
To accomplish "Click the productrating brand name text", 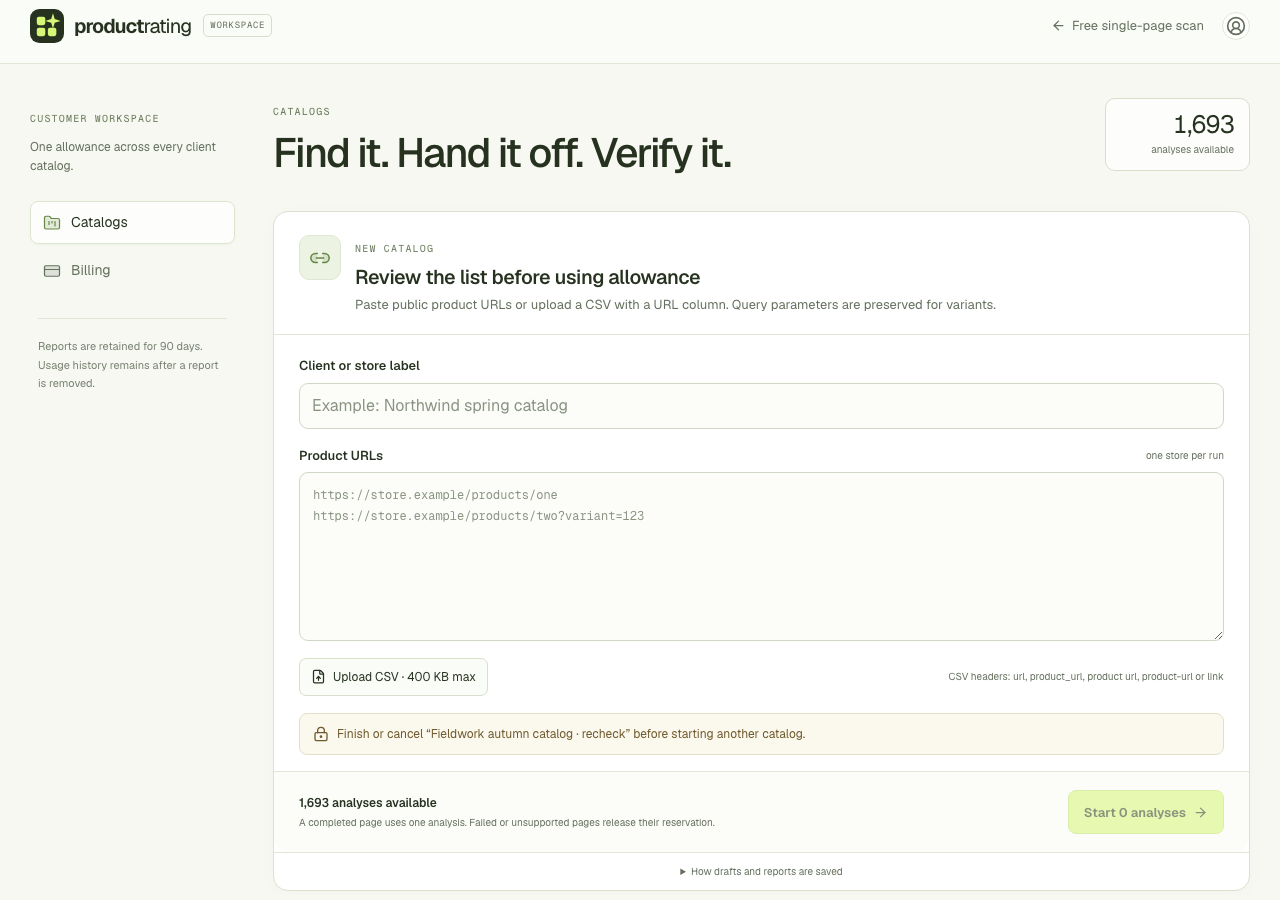I will 133,27.
